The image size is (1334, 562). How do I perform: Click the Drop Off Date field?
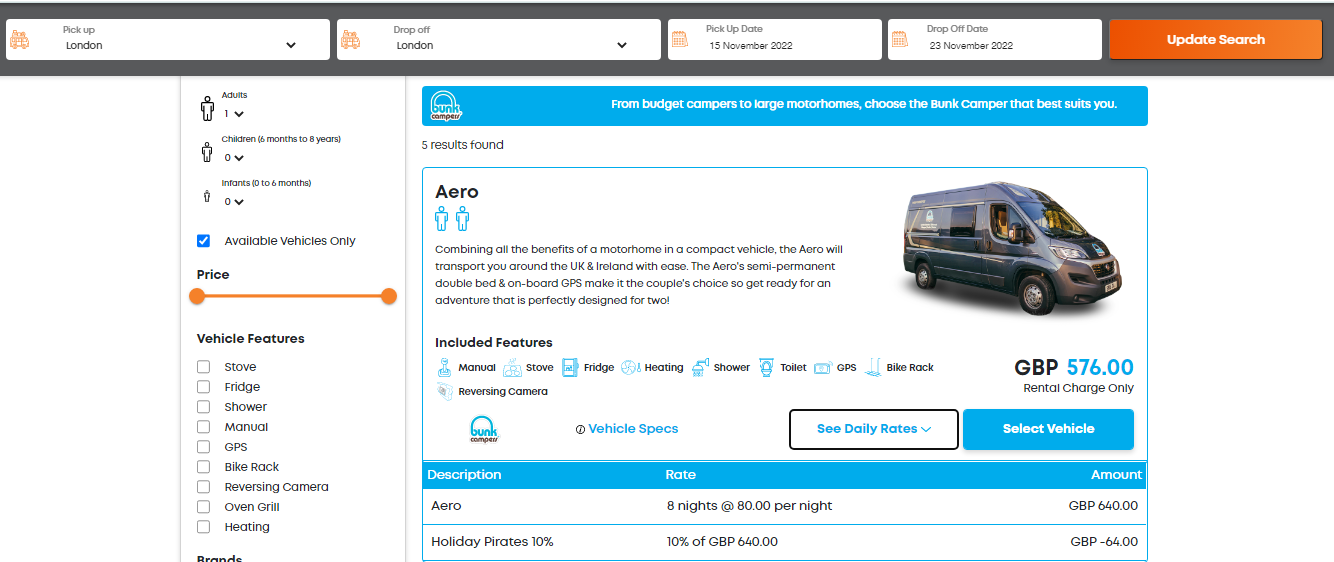[x=995, y=40]
